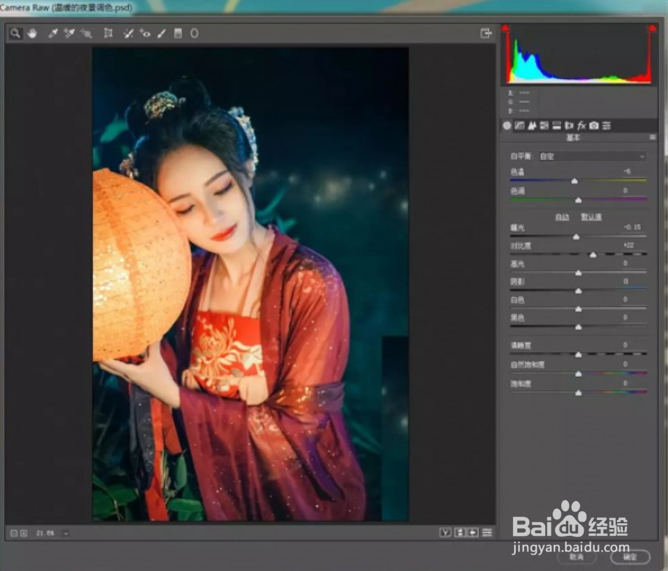668x571 pixels.
Task: Open the Effects fx panel tab
Action: point(581,125)
